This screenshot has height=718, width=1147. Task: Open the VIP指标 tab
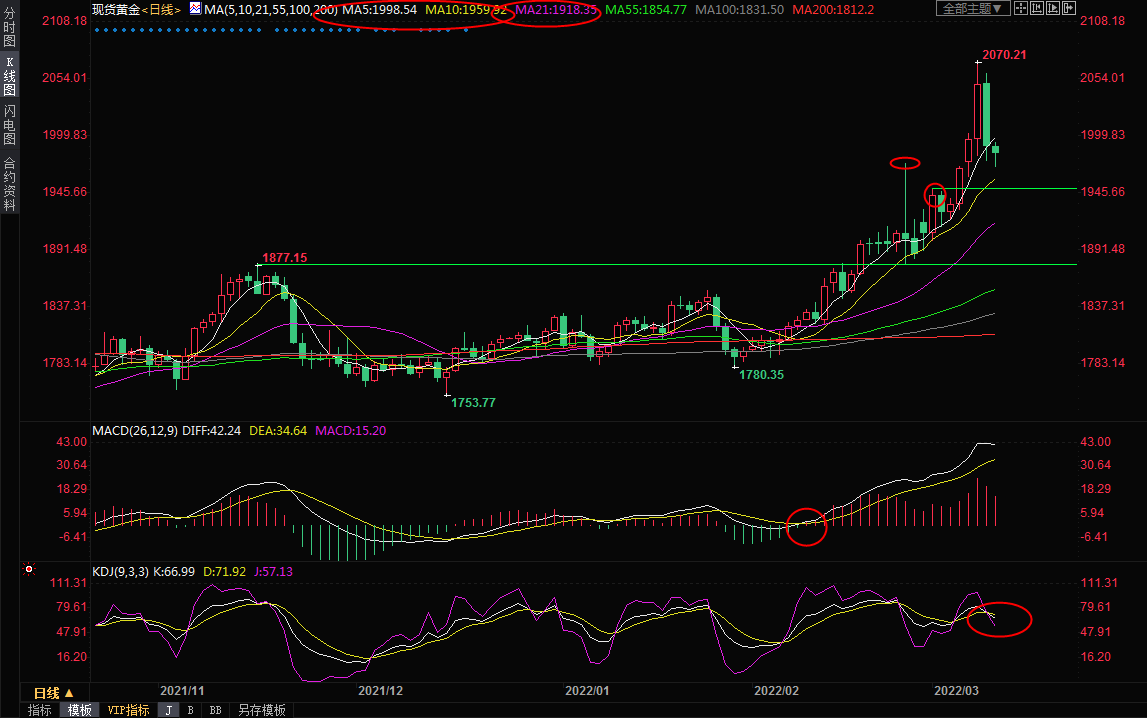128,710
